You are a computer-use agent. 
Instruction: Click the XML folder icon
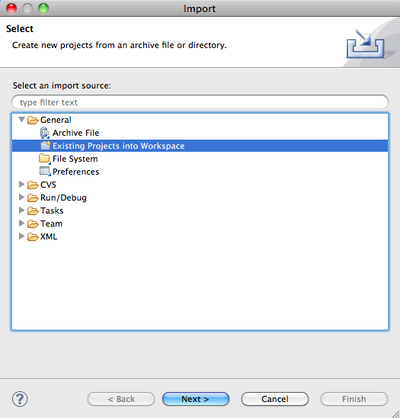pos(33,237)
